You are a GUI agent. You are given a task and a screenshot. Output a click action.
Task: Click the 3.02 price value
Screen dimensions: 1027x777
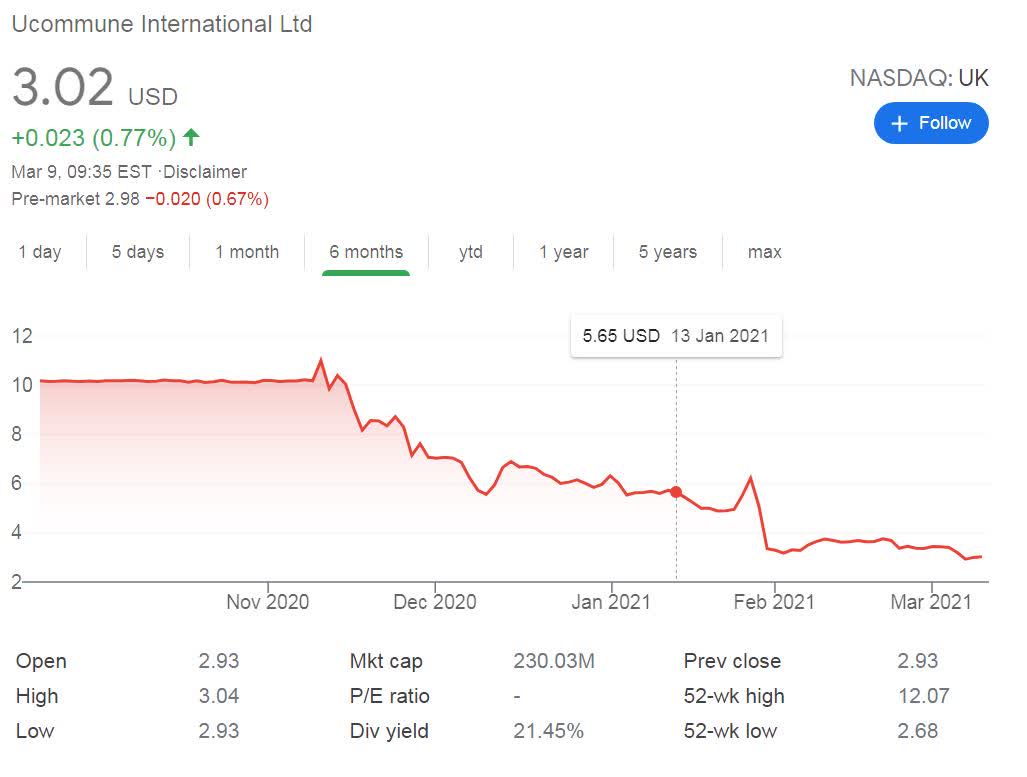pos(63,87)
